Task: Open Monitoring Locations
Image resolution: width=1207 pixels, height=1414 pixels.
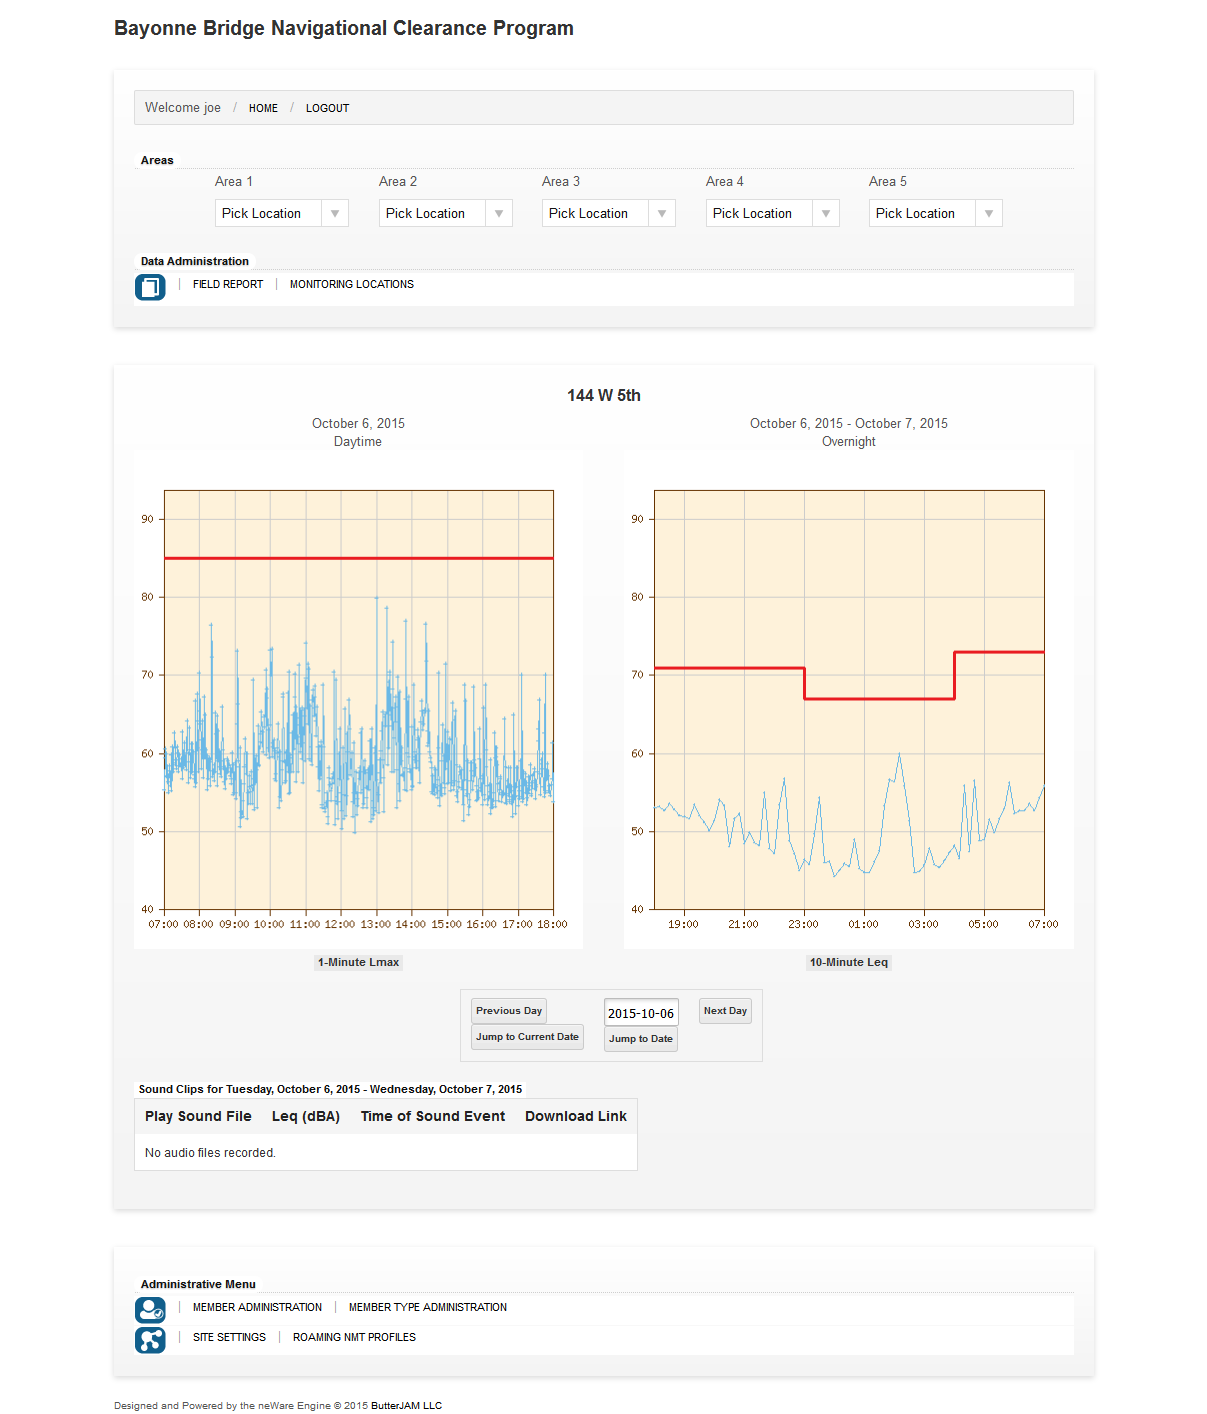Action: point(352,285)
